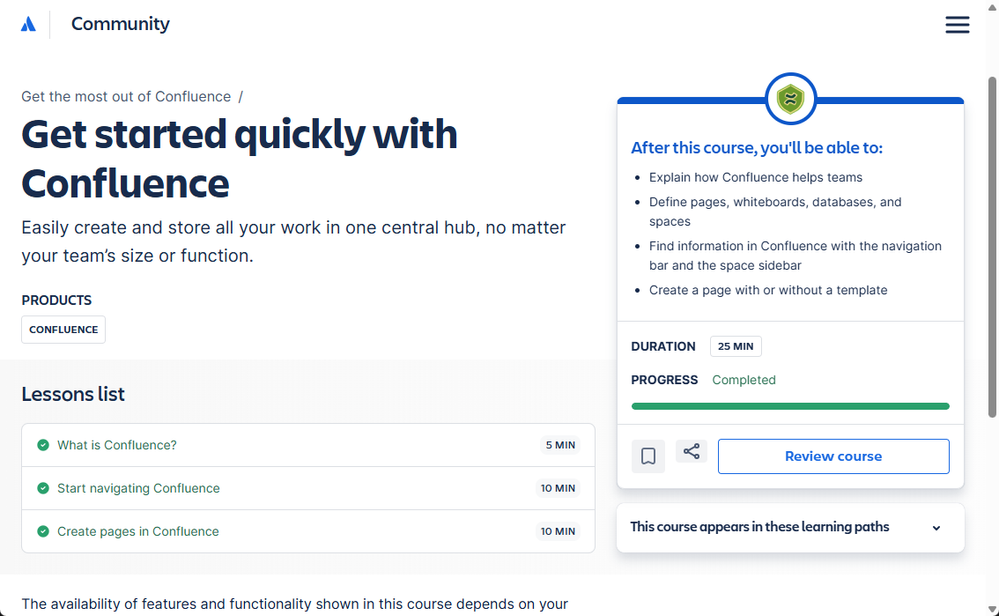The image size is (999, 616).
Task: Click the 'Get started quickly with Confluence' title
Action: pos(240,159)
